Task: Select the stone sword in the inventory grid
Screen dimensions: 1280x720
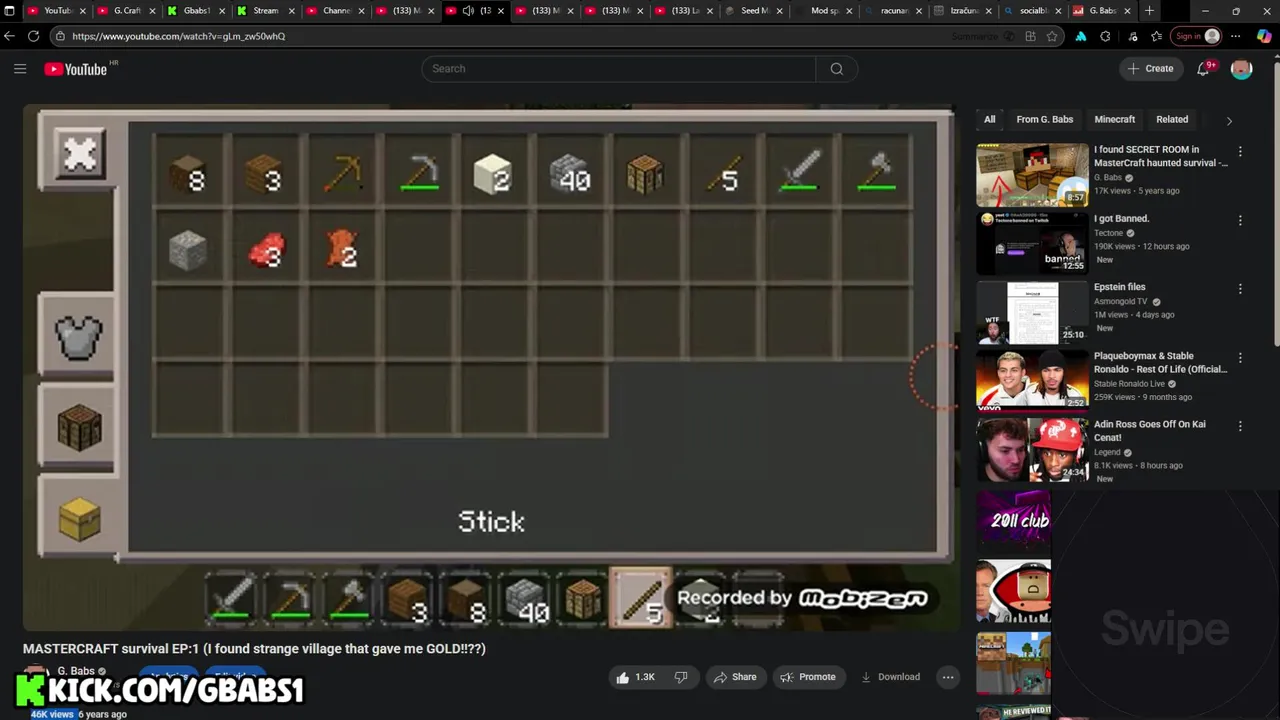Action: 799,173
